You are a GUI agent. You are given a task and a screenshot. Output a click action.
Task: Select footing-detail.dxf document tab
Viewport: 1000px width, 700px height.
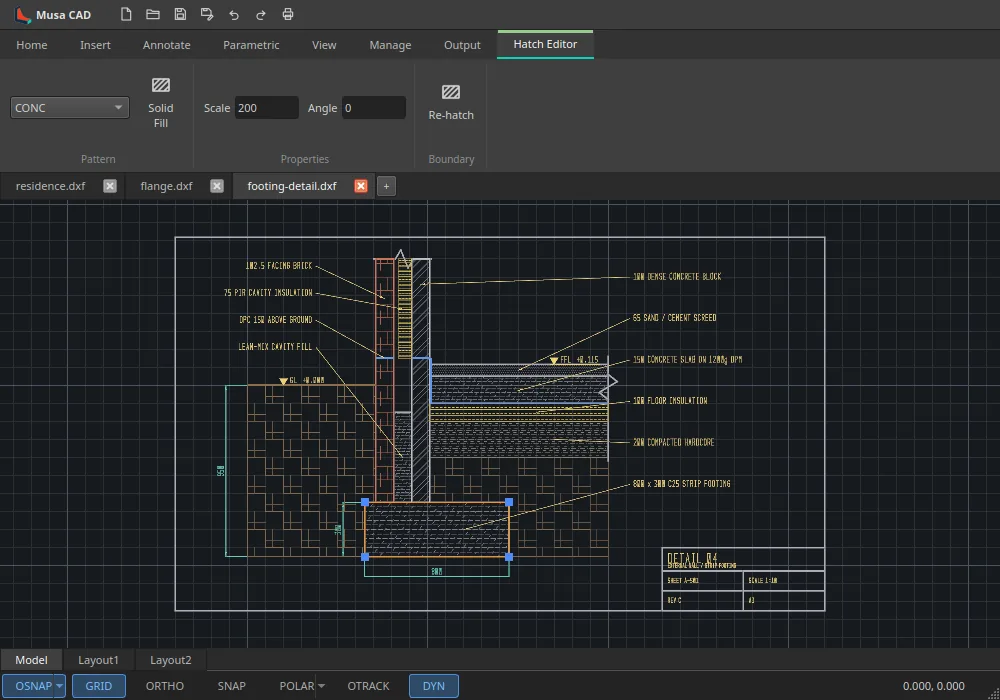tap(292, 186)
